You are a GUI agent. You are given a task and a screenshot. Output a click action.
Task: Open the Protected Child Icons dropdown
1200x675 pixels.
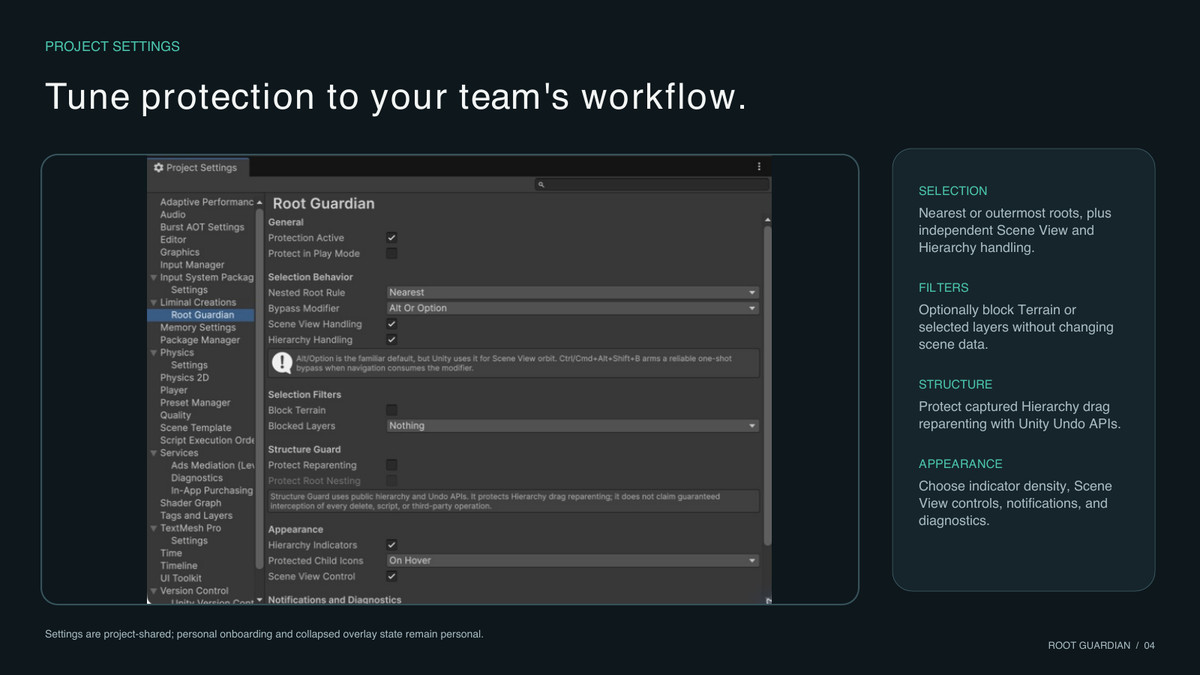point(572,561)
